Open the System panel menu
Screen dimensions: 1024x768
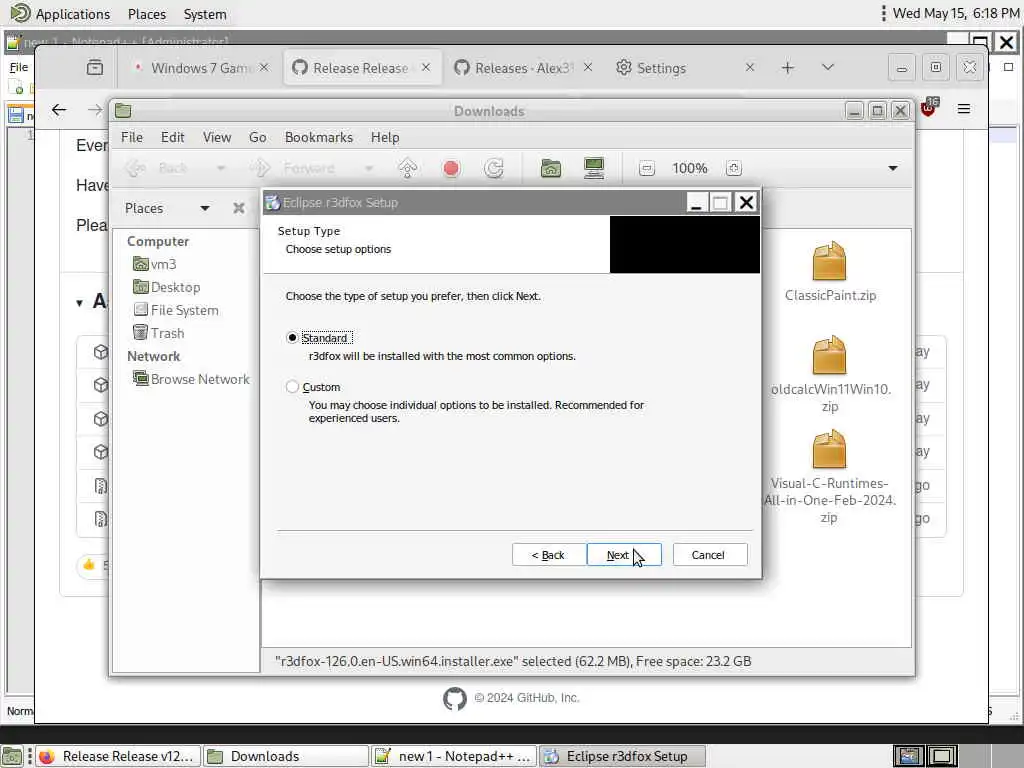point(205,14)
